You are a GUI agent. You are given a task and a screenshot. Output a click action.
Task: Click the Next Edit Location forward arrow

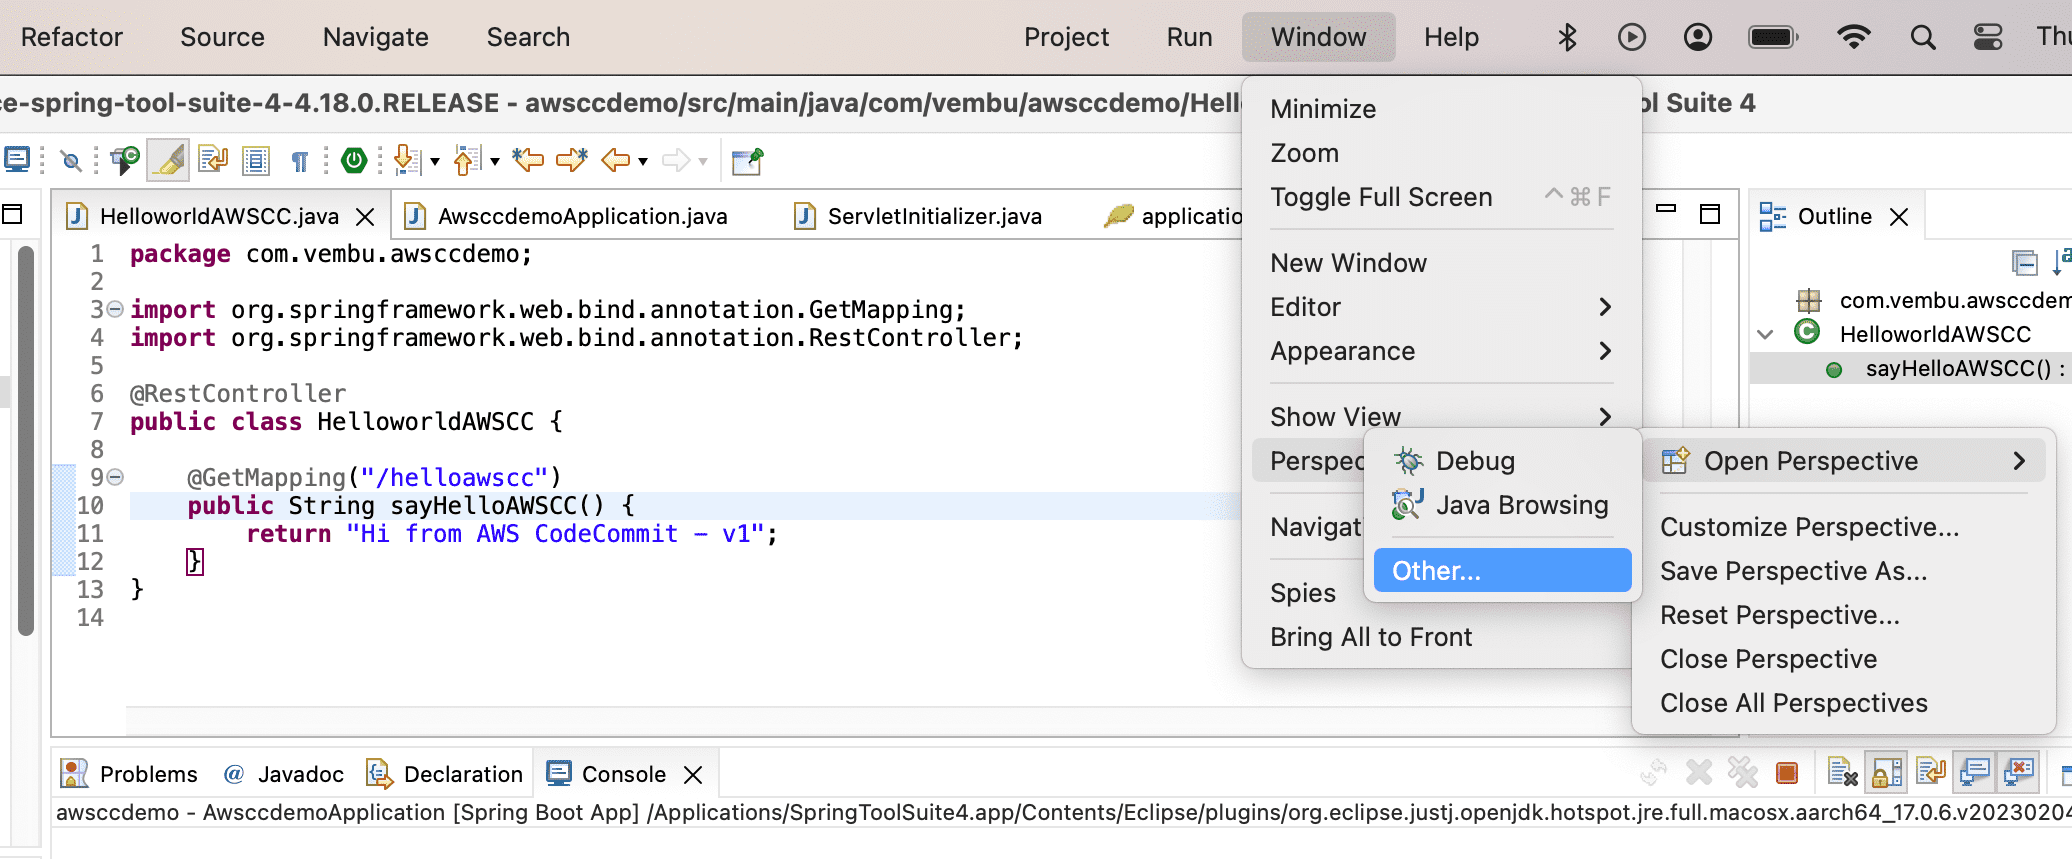[572, 160]
